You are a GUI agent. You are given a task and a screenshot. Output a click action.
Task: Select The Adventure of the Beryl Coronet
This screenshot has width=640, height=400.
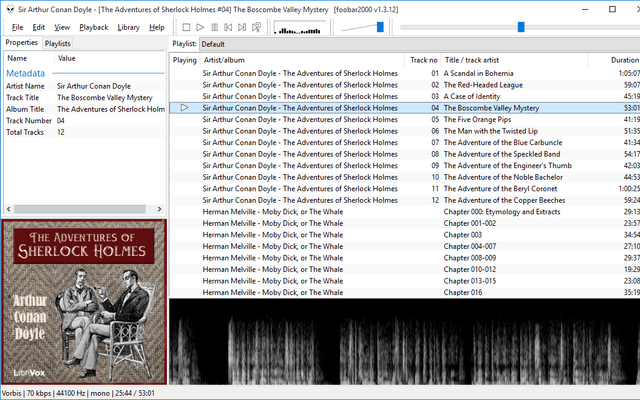(x=405, y=189)
